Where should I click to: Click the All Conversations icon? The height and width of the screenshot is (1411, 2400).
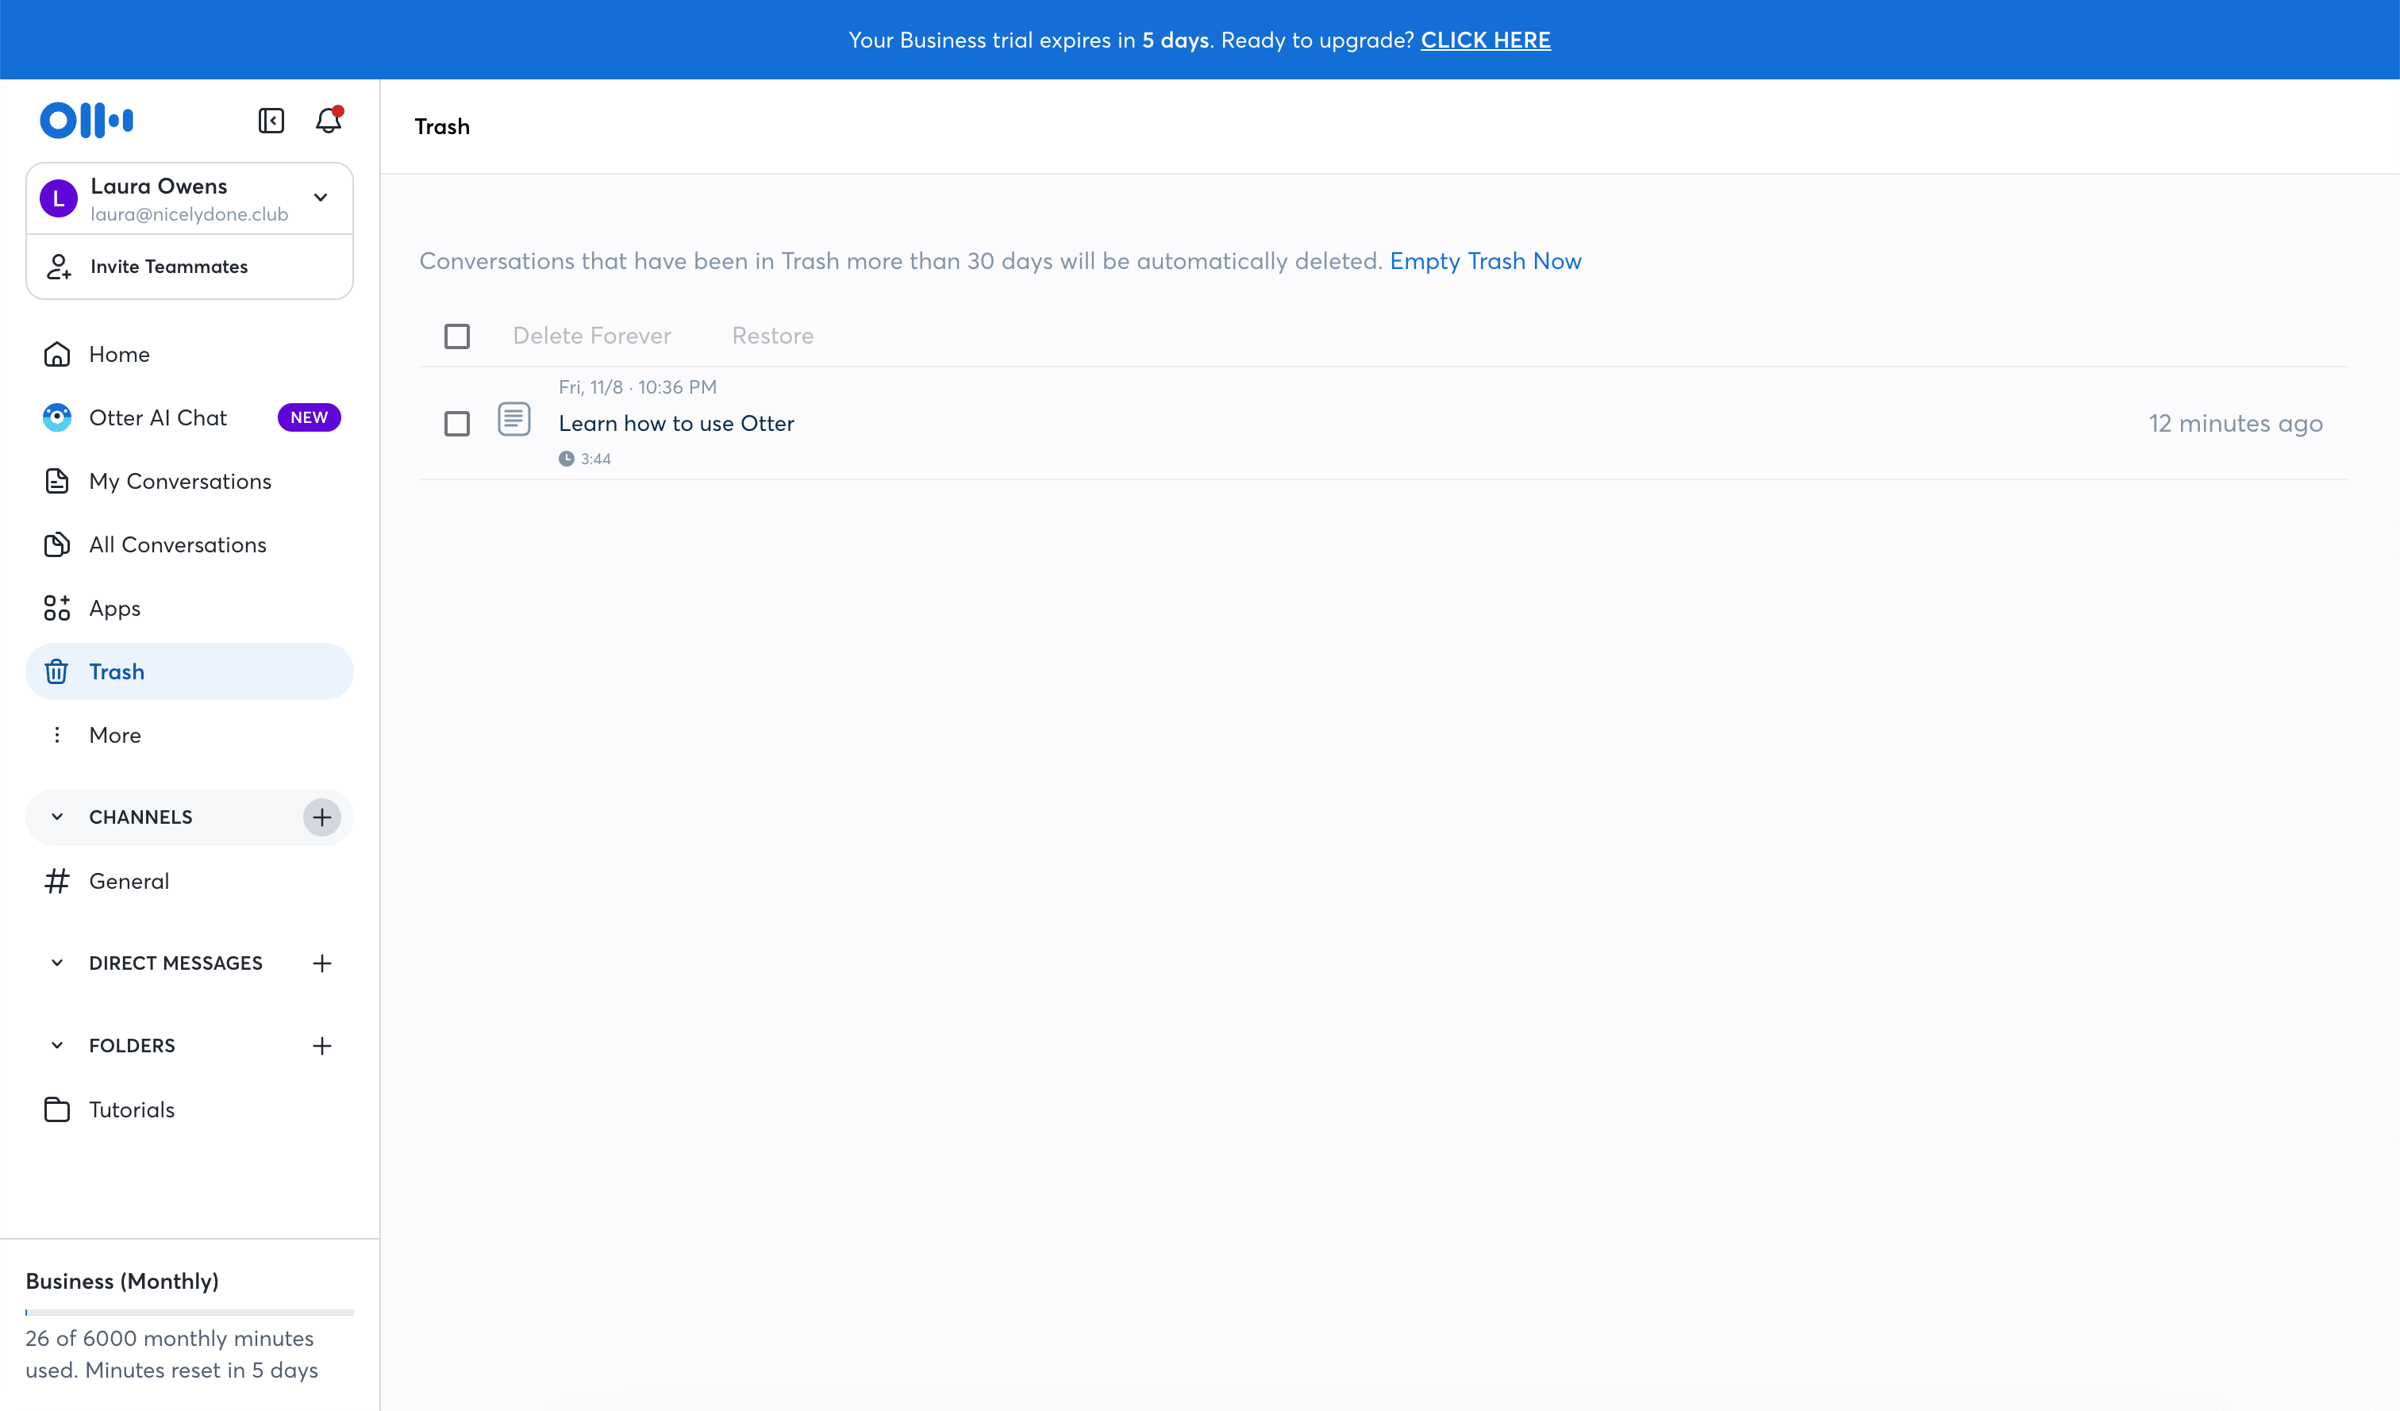coord(57,544)
